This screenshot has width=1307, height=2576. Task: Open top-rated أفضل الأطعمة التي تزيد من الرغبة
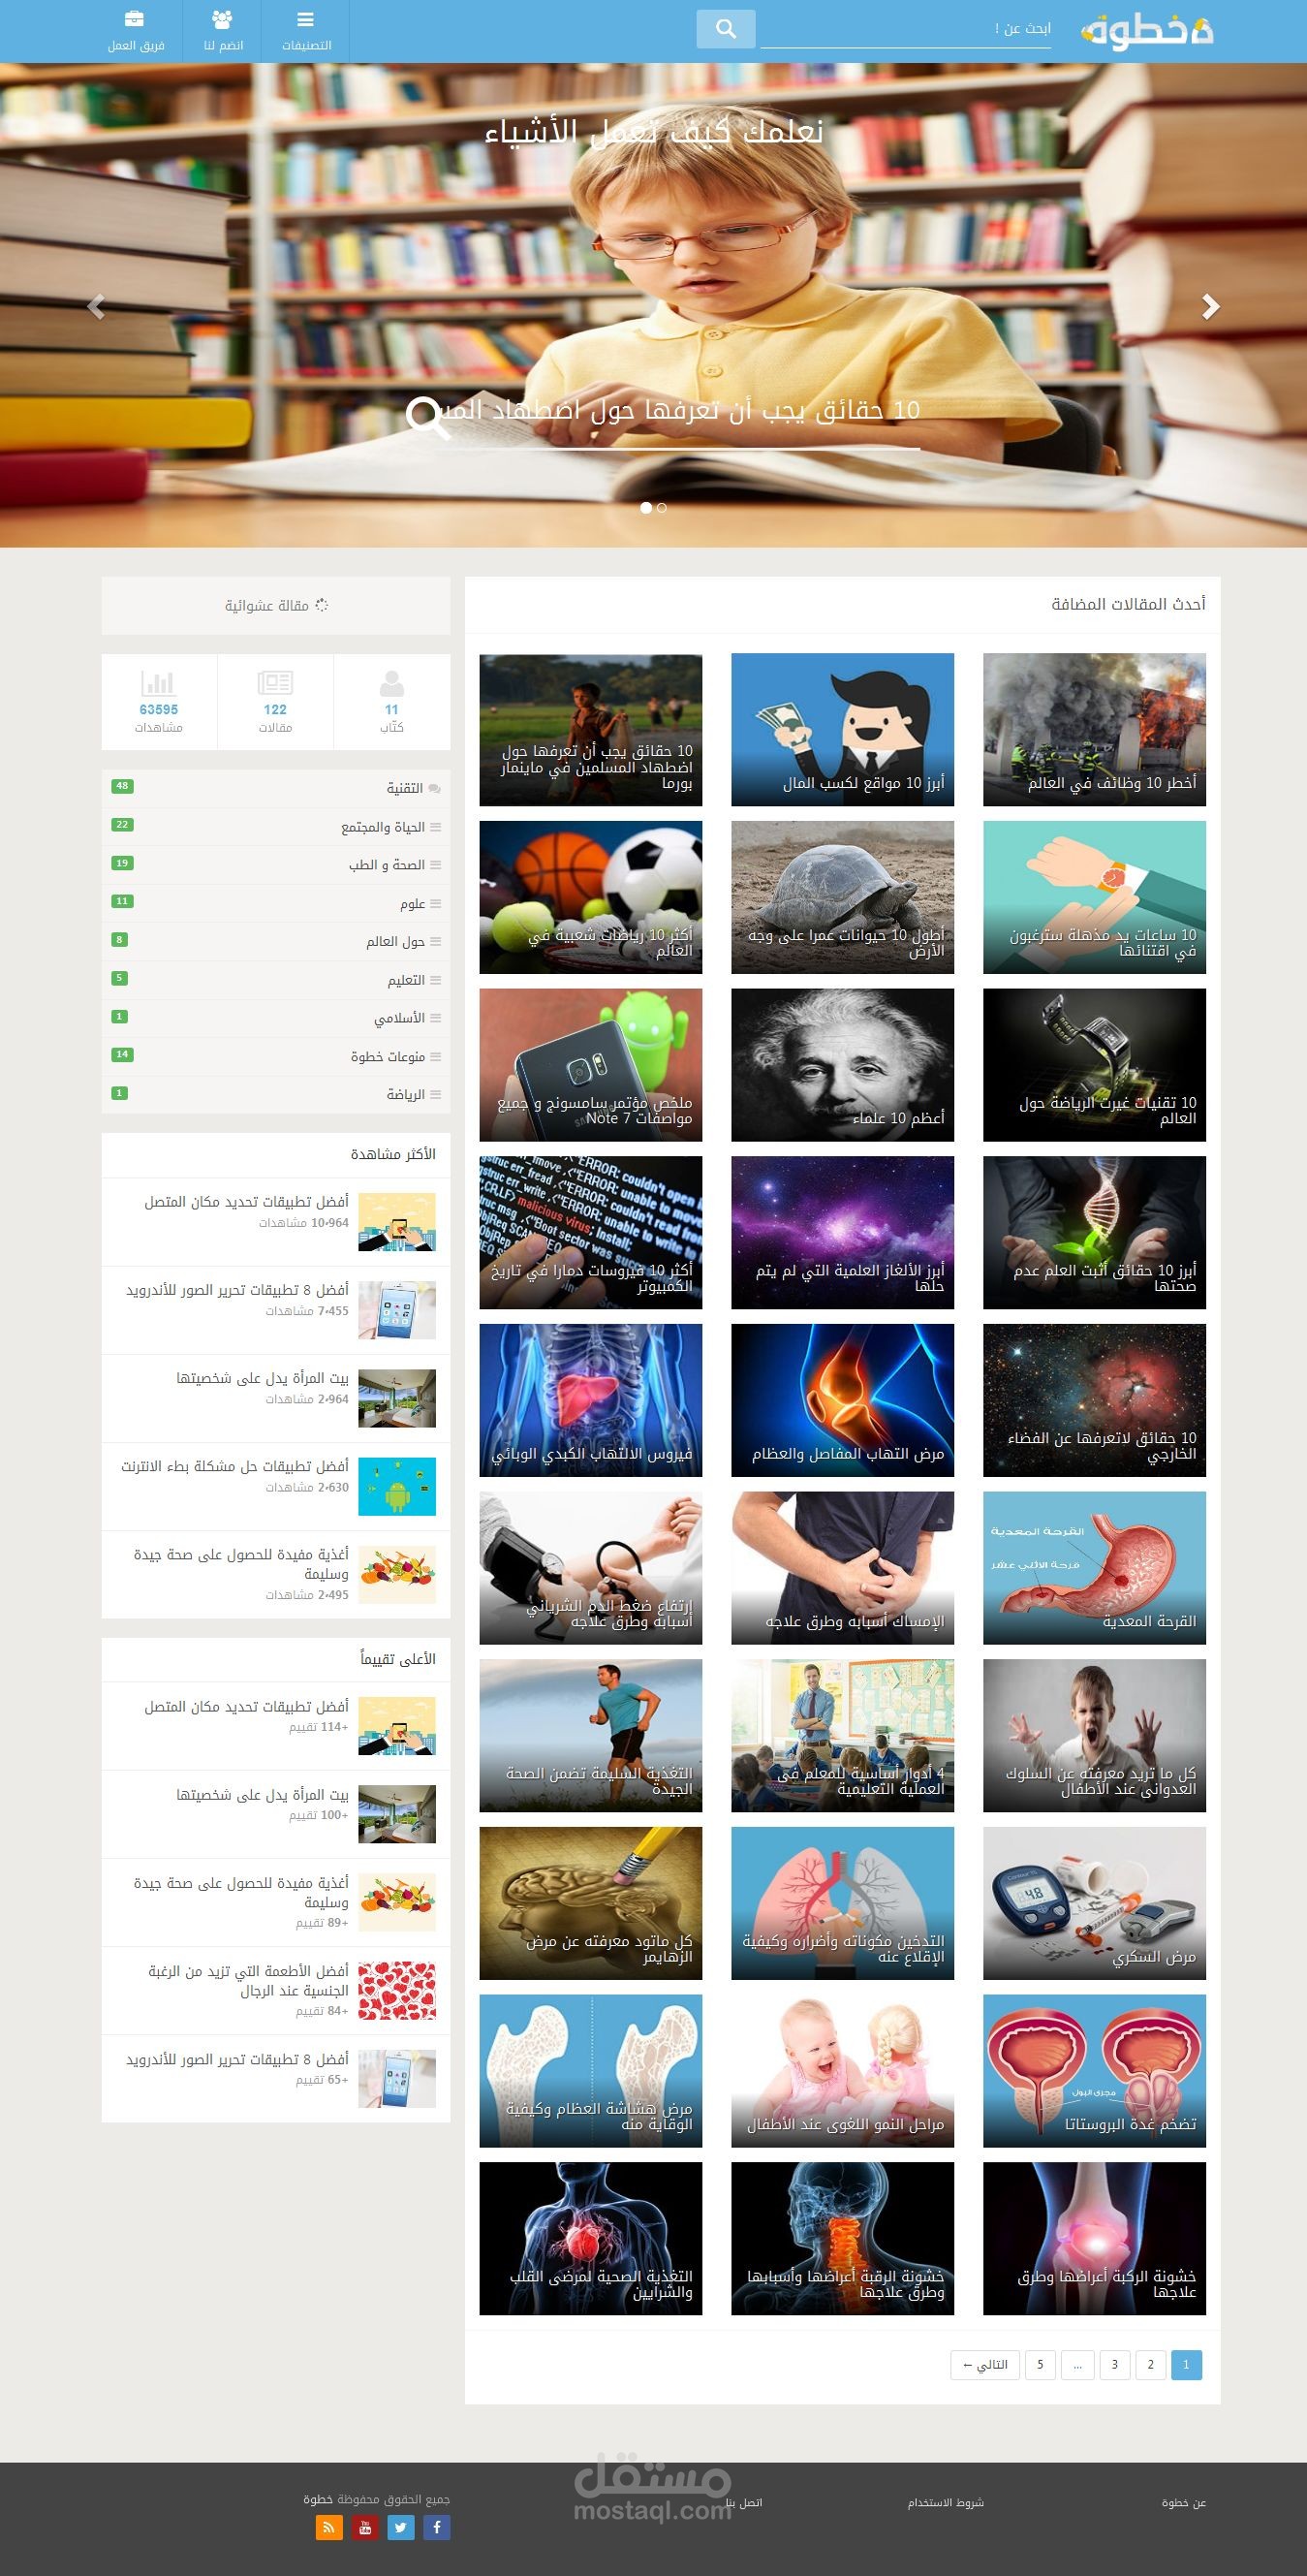(x=248, y=1980)
